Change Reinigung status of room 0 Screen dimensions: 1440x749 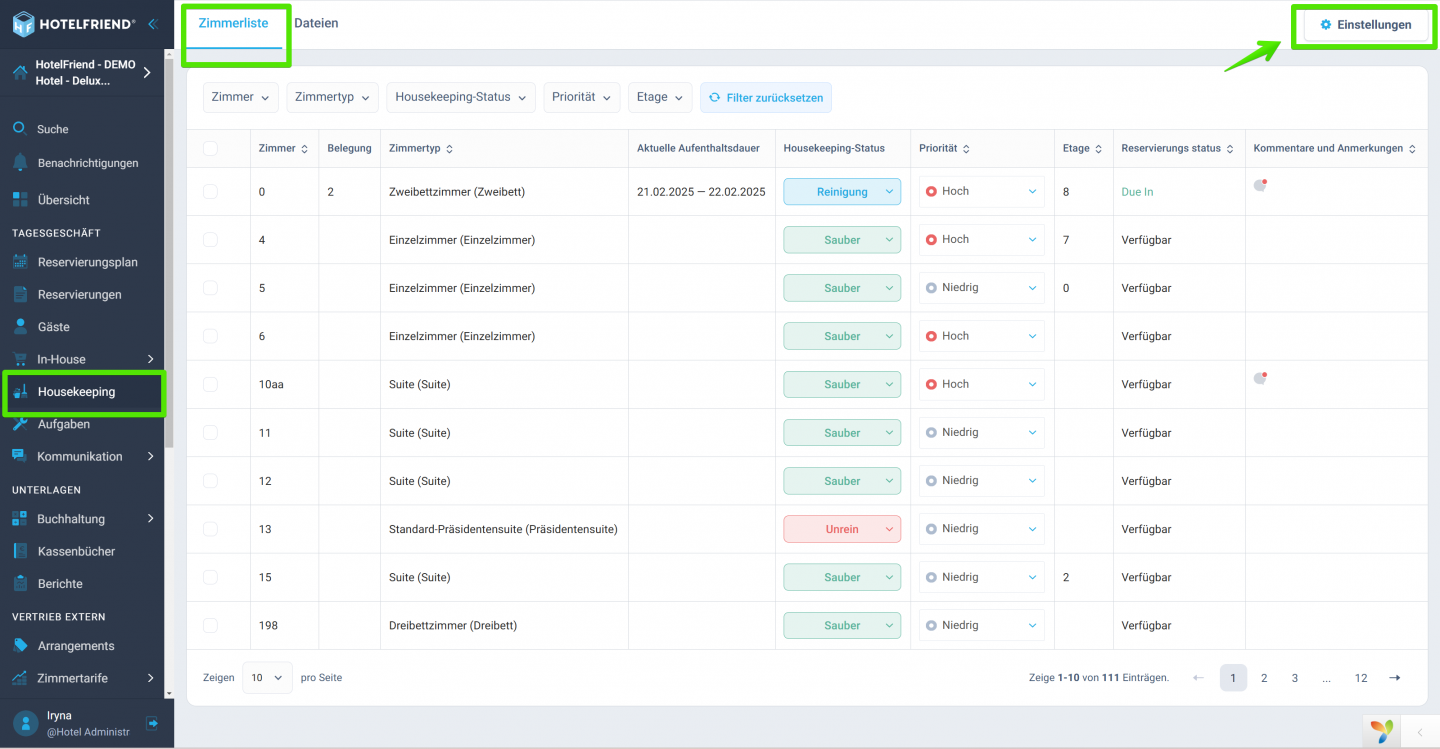pos(842,192)
